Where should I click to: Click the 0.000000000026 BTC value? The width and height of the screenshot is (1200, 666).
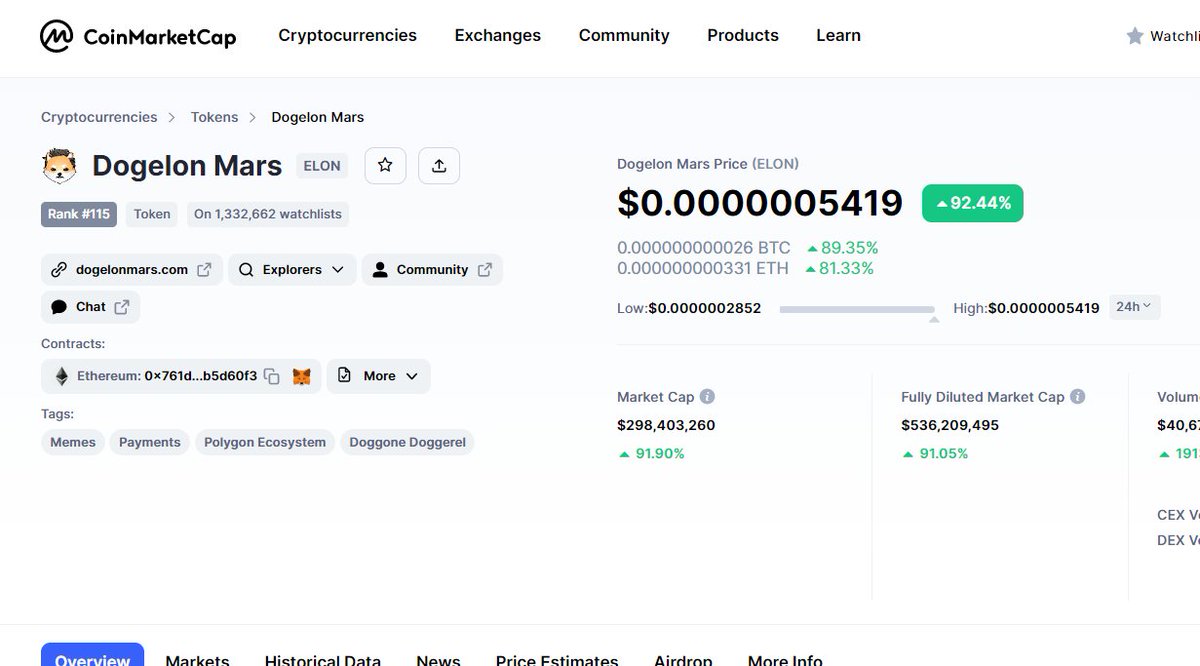[704, 248]
